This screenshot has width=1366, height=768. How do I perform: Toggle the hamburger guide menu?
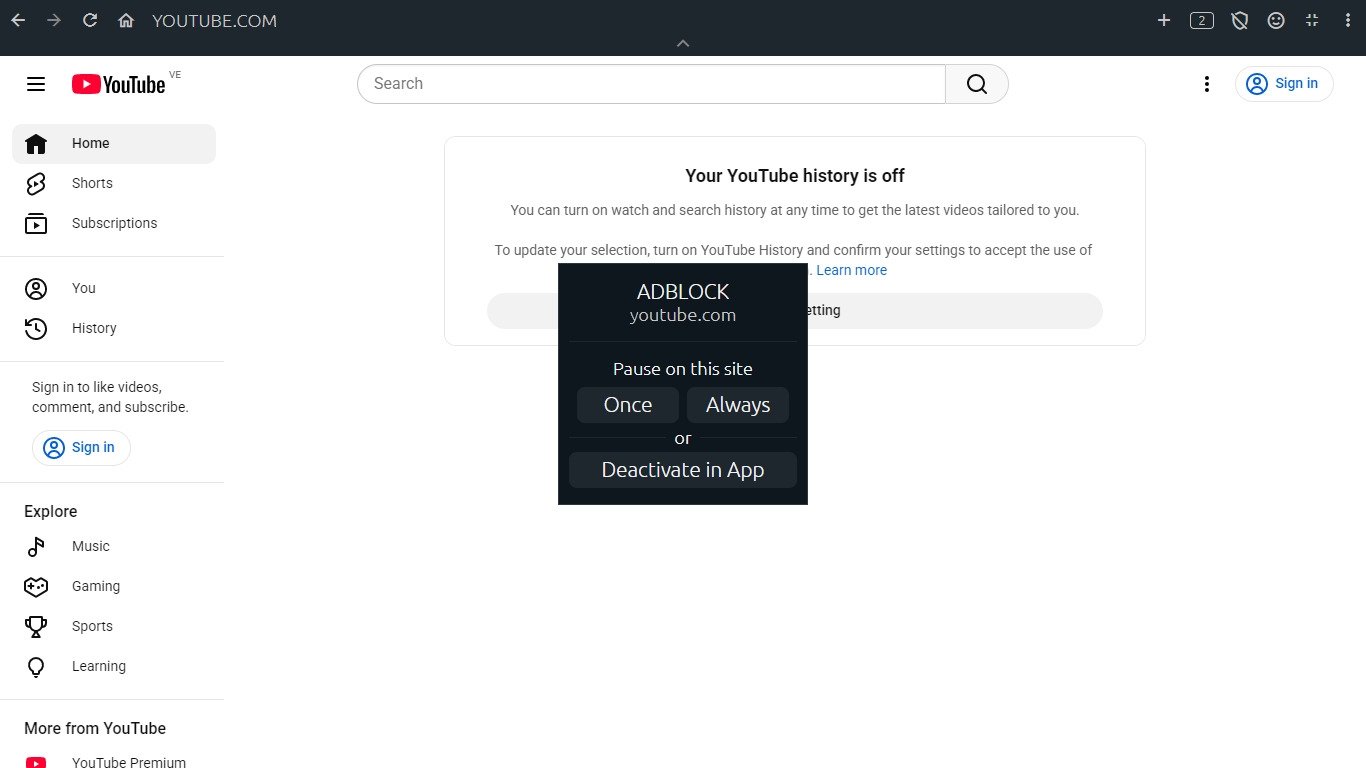(x=36, y=84)
